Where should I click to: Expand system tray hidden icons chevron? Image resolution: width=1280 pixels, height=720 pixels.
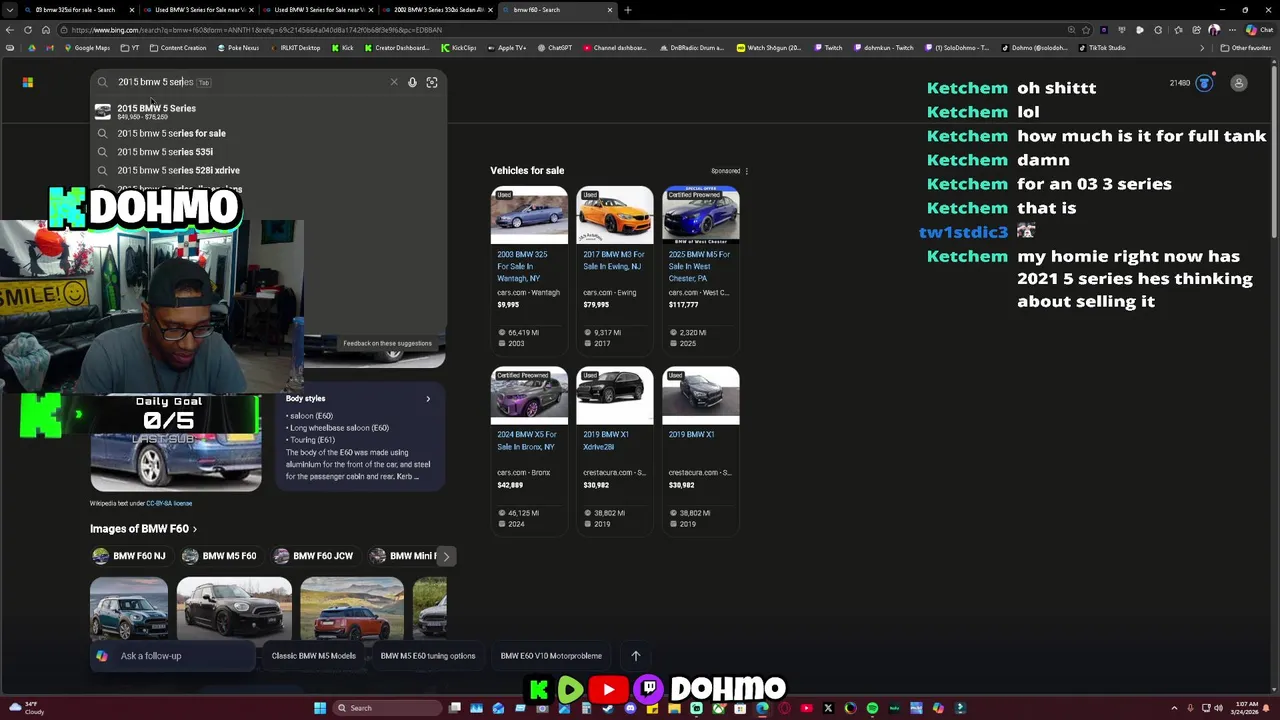(x=1174, y=708)
